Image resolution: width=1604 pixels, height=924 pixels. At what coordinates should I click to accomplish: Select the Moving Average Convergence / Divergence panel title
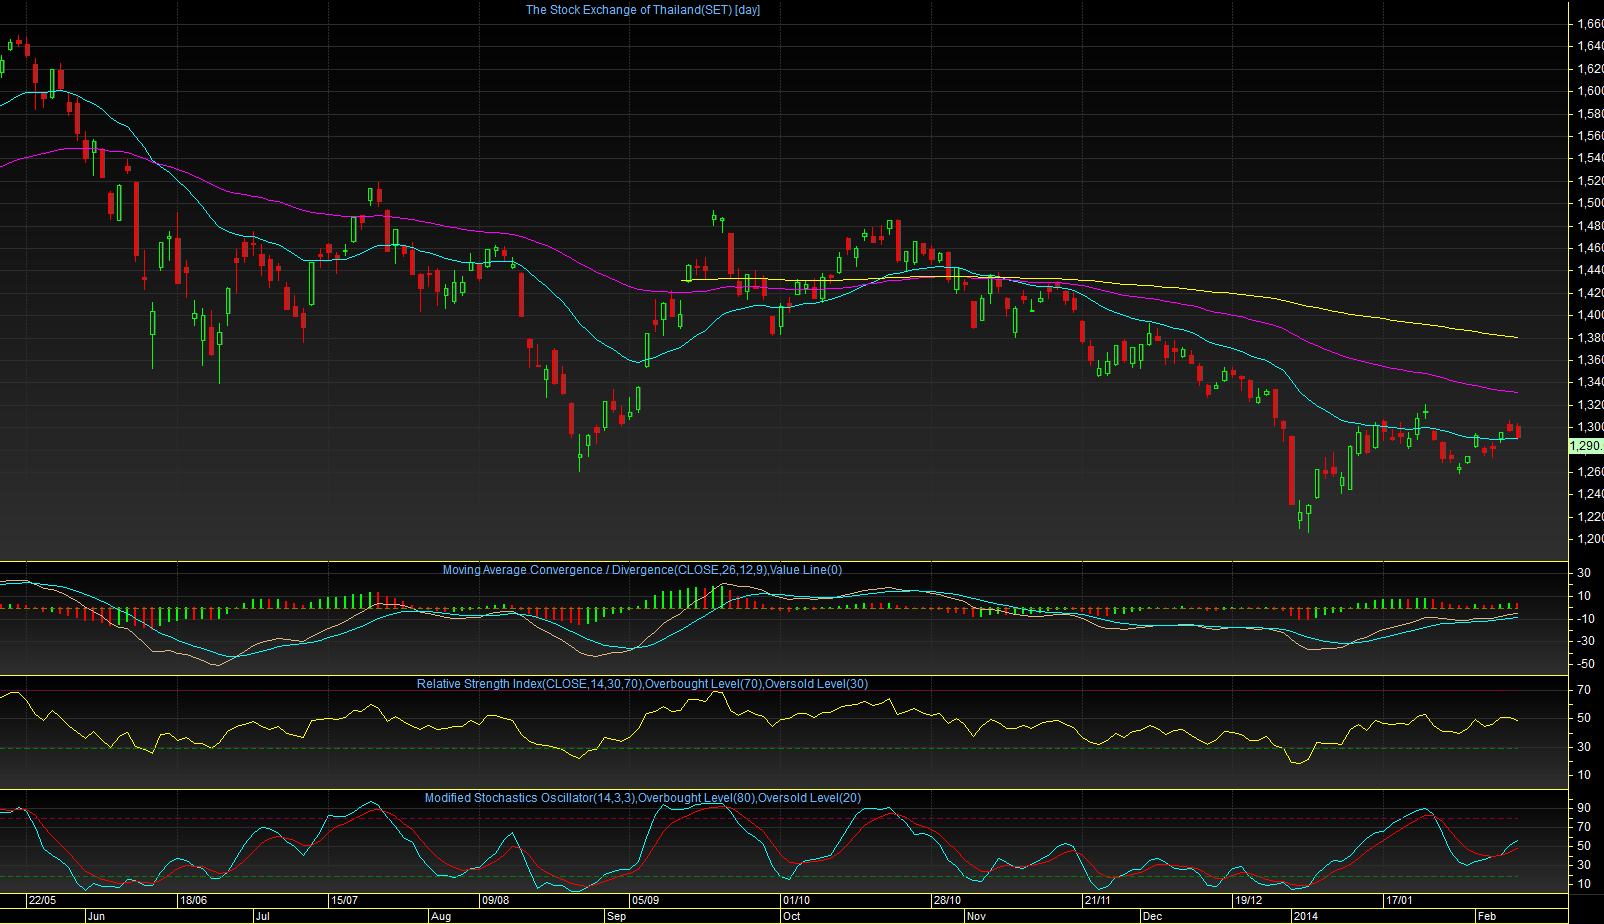click(642, 570)
